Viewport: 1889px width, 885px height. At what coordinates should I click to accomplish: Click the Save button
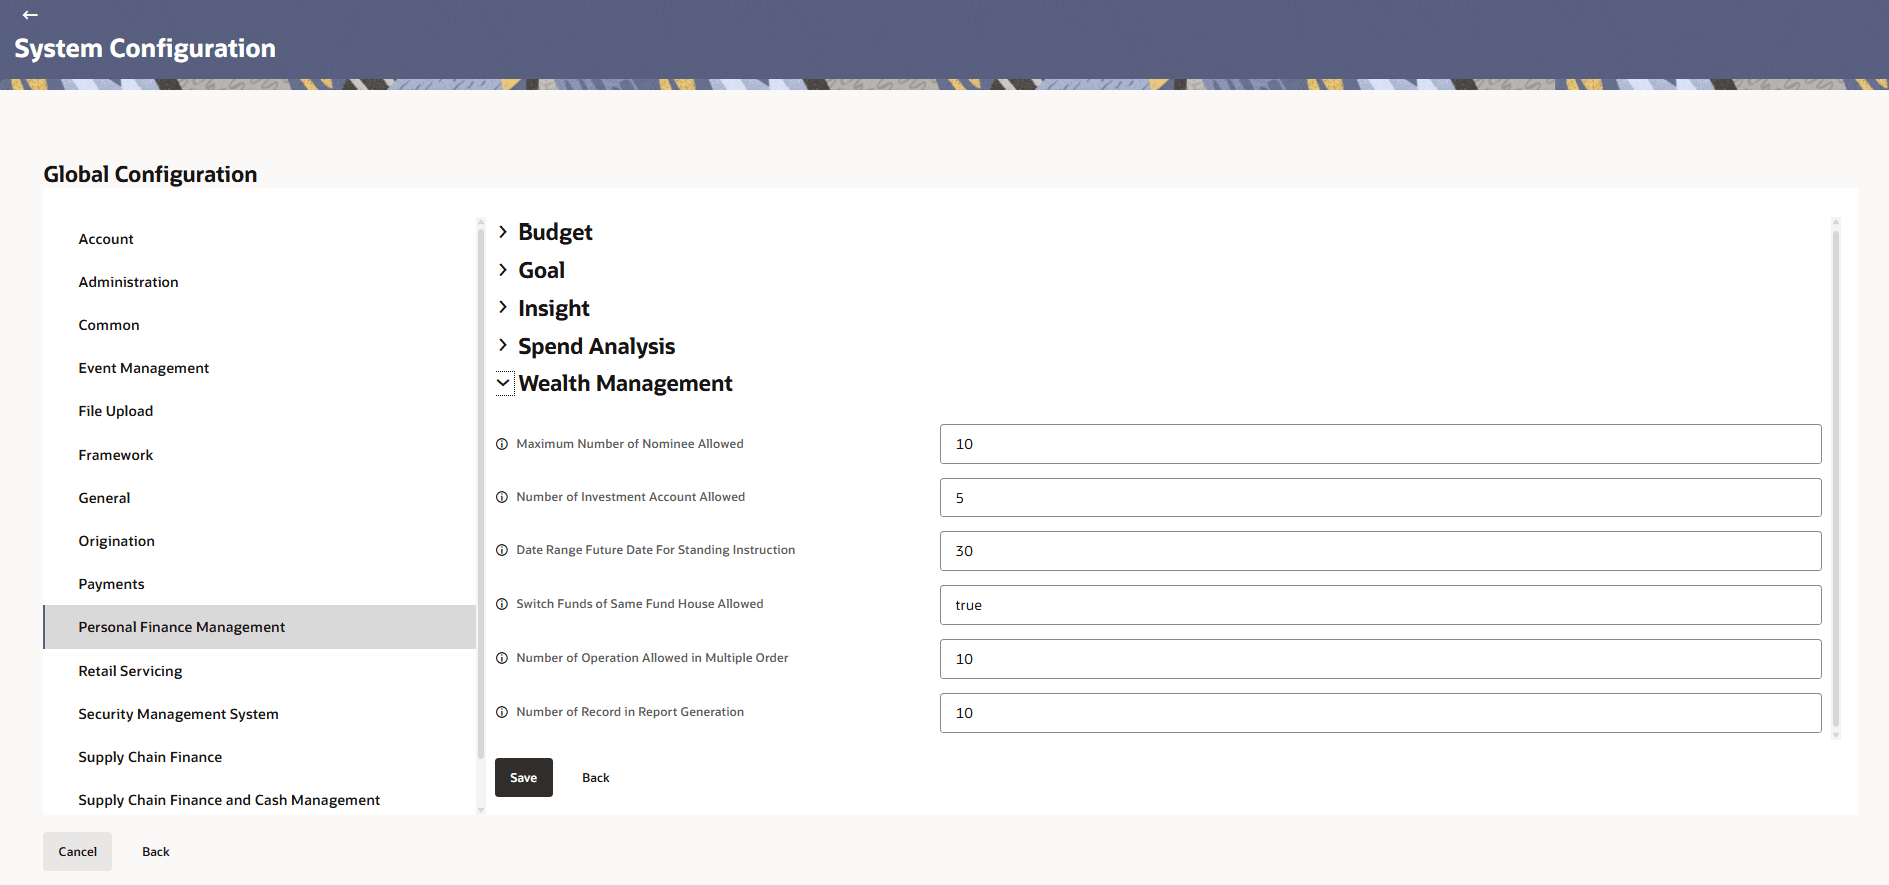(x=524, y=778)
